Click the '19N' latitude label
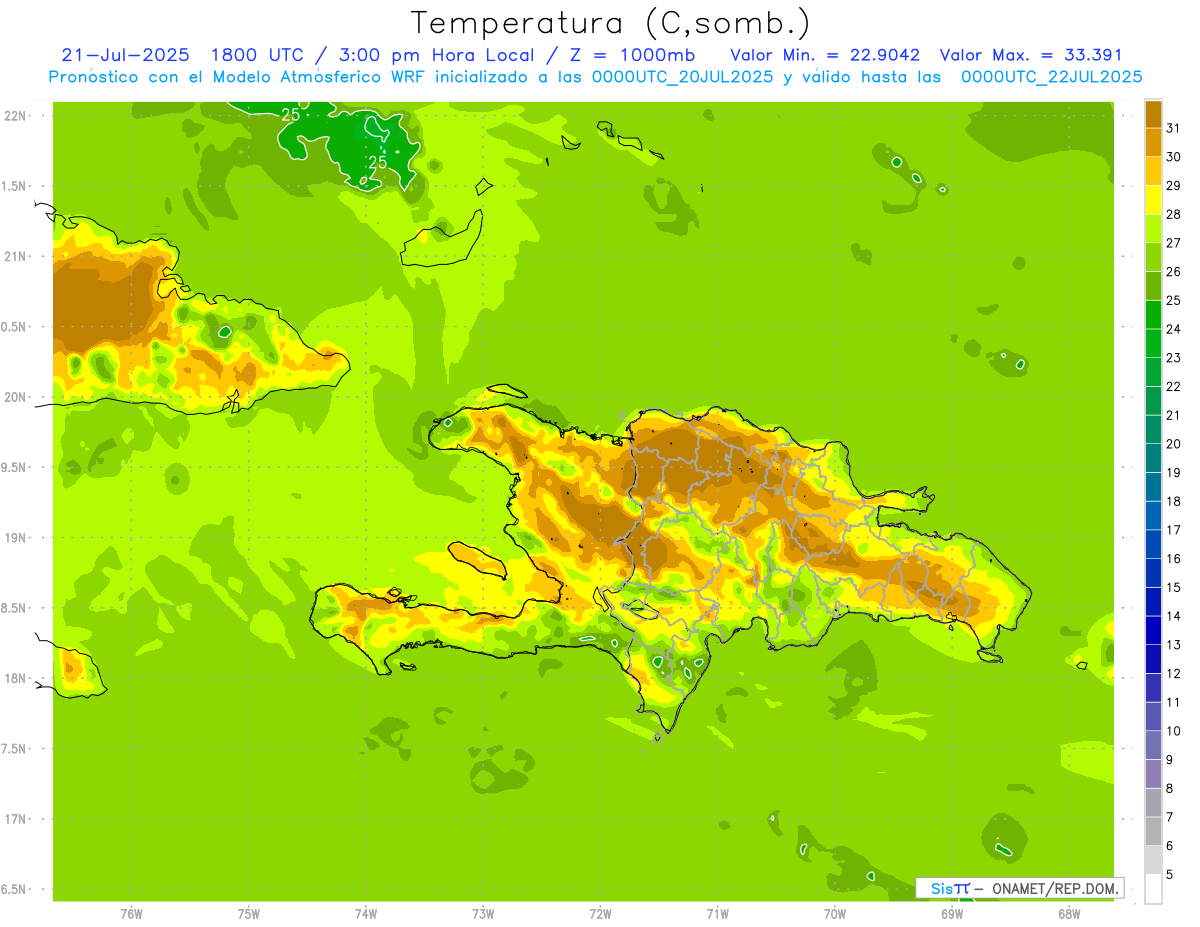This screenshot has height=927, width=1200. point(15,538)
